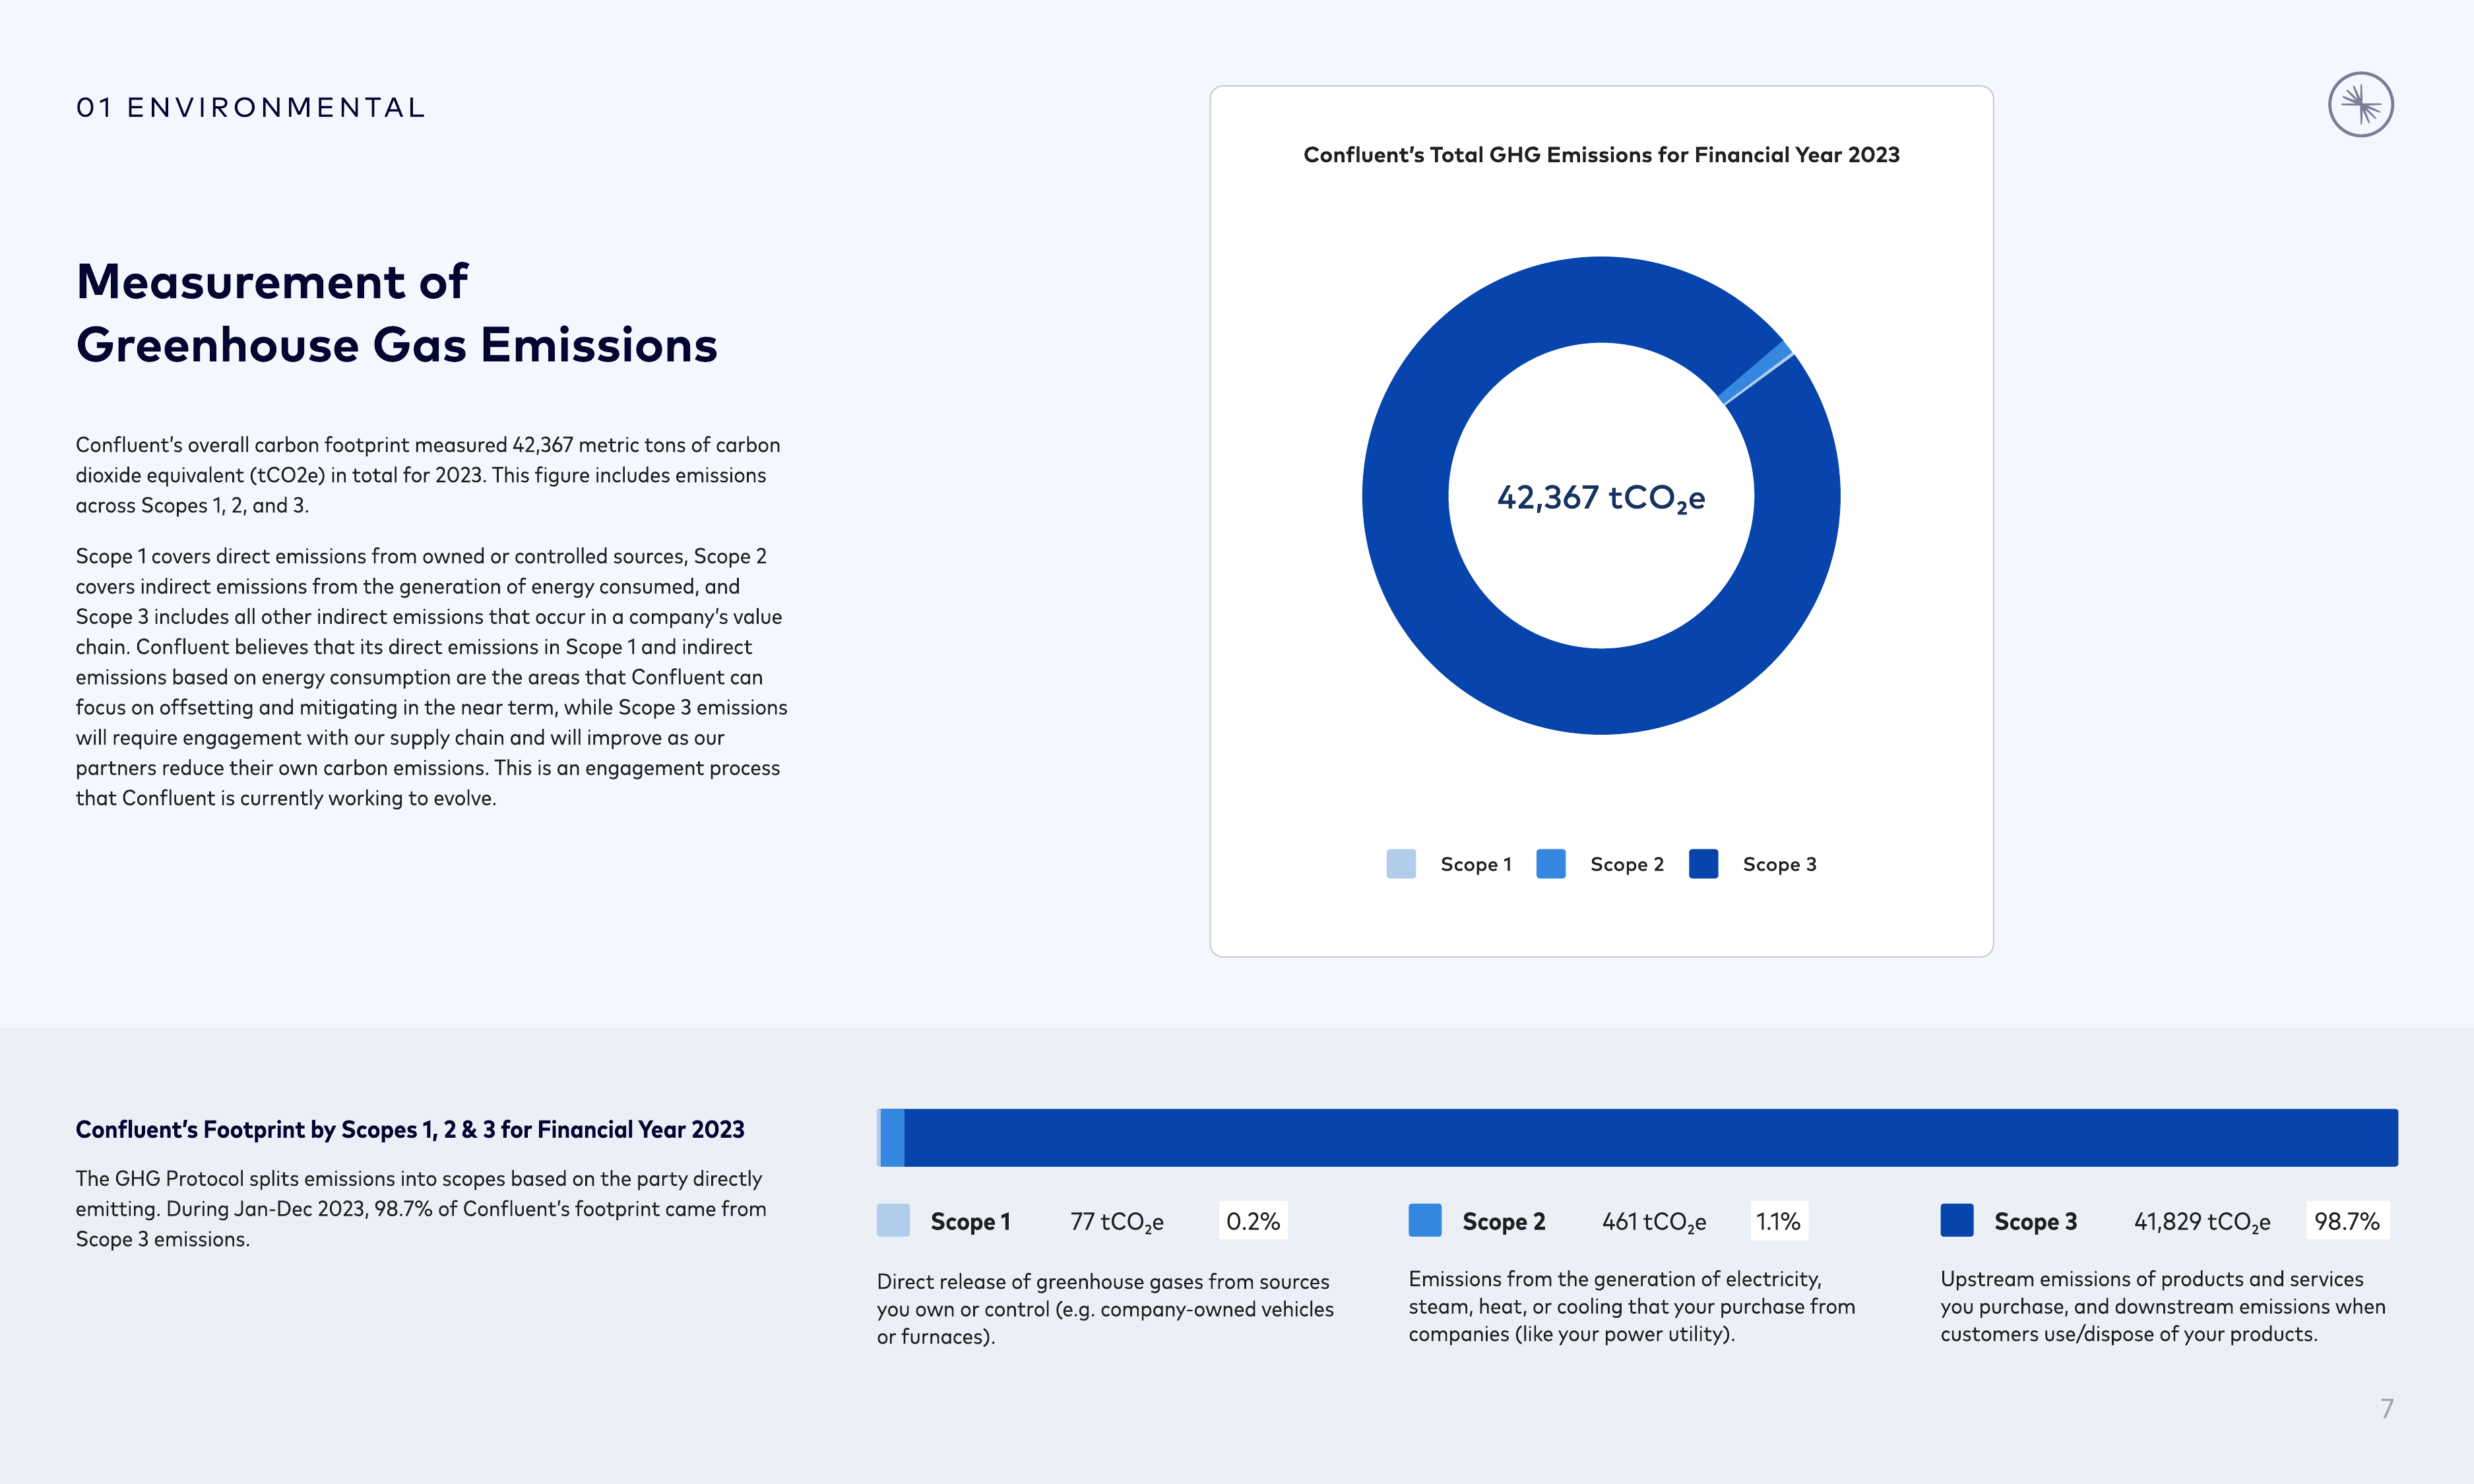Click the 'Emissions from the generation of electricity' description
Viewport: 2474px width, 1484px height.
[1632, 1306]
